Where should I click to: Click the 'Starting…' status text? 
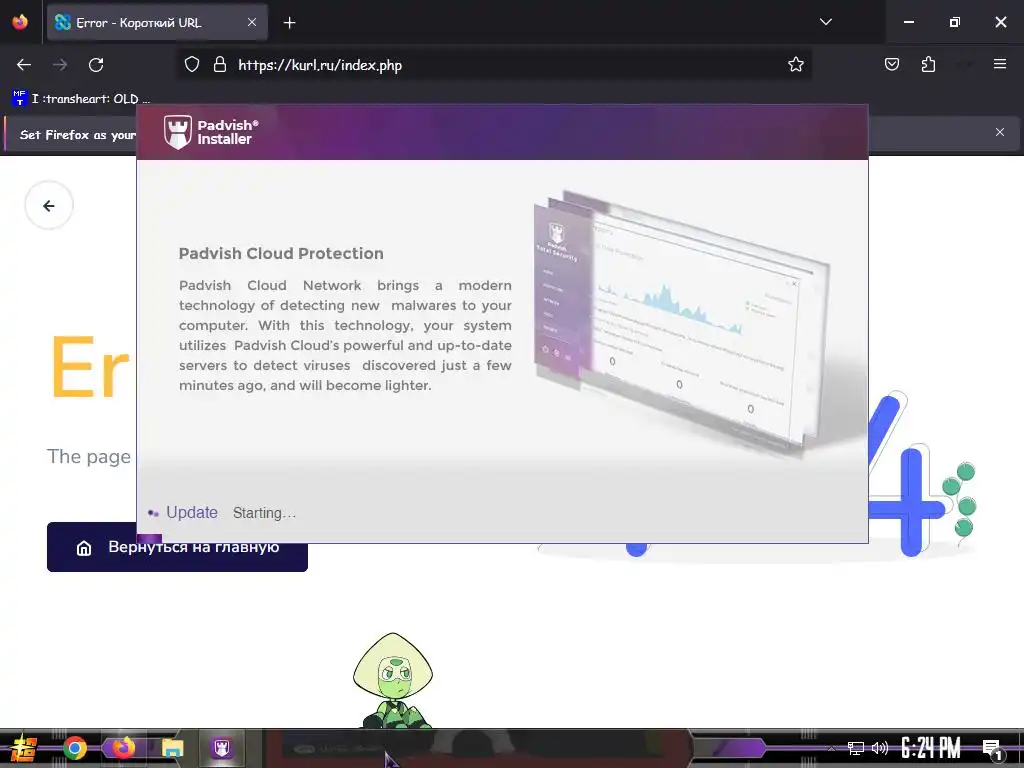(x=264, y=513)
